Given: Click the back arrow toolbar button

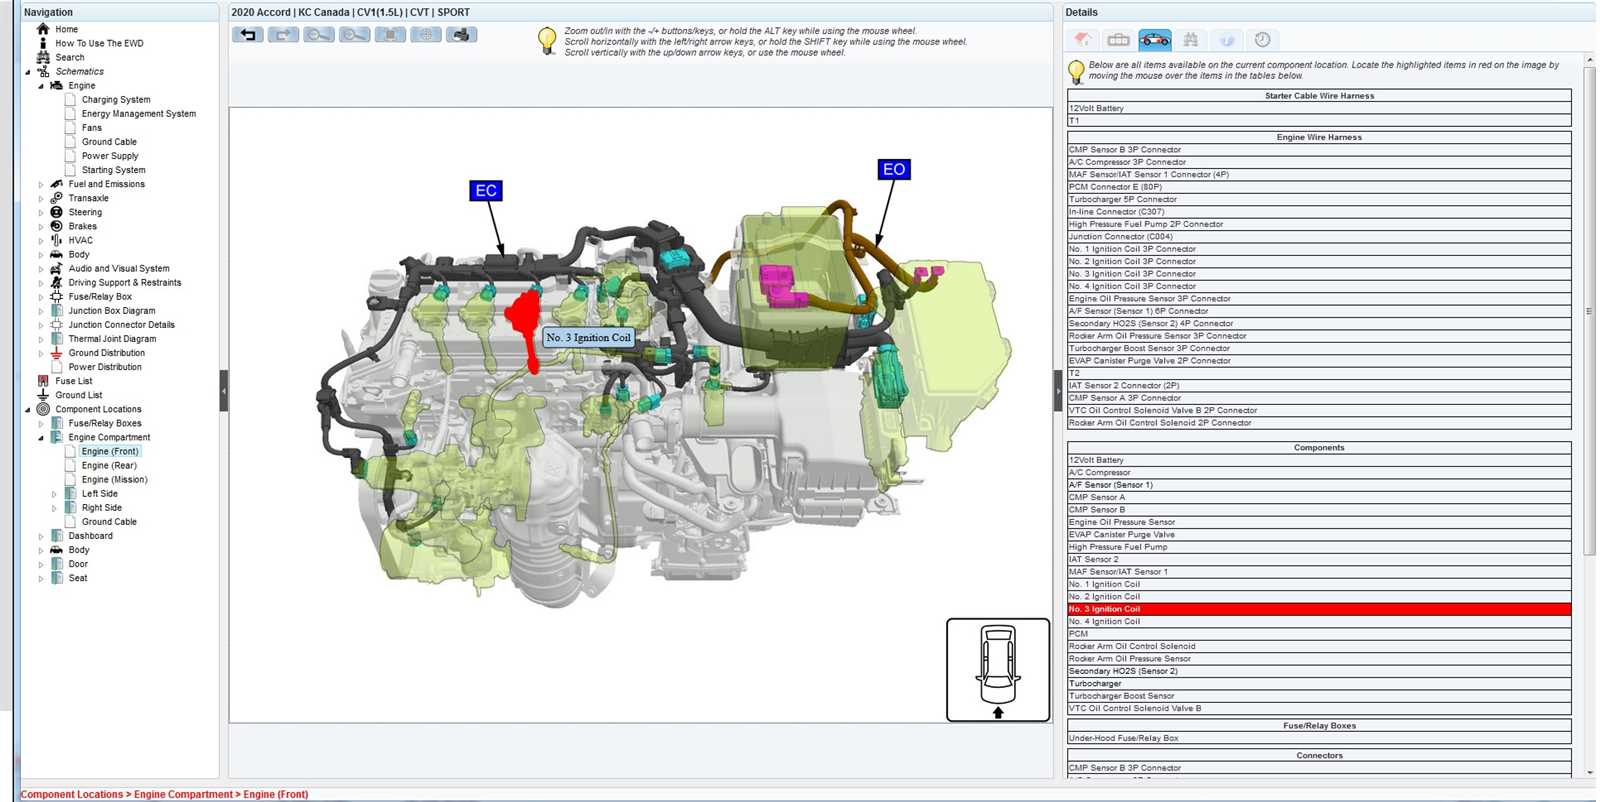Looking at the screenshot, I should (x=248, y=35).
